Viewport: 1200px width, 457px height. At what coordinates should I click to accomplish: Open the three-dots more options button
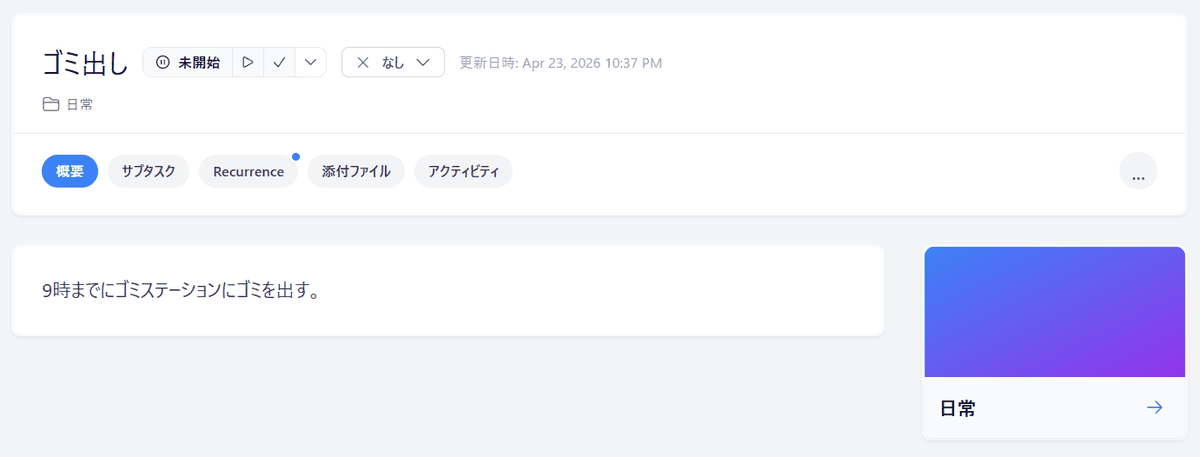(1137, 172)
